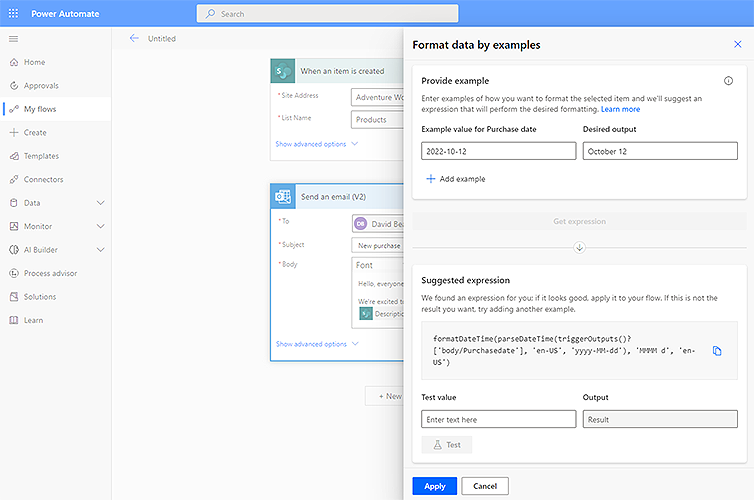
Task: Open the Site Address dropdown
Action: pyautogui.click(x=377, y=97)
